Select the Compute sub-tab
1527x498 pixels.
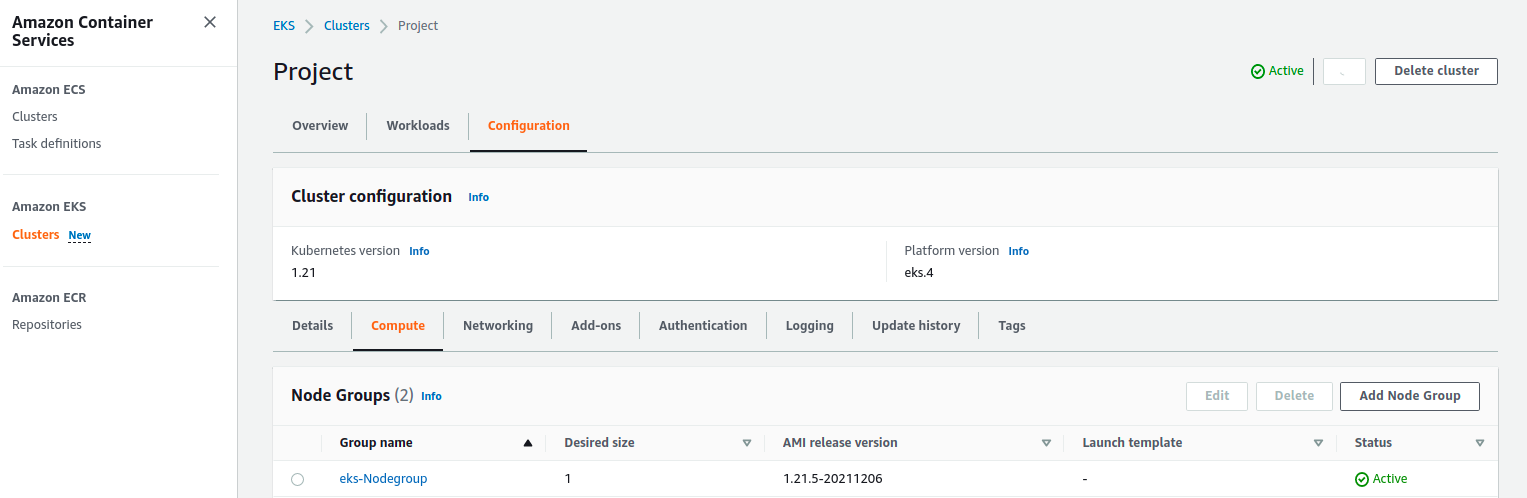(398, 326)
